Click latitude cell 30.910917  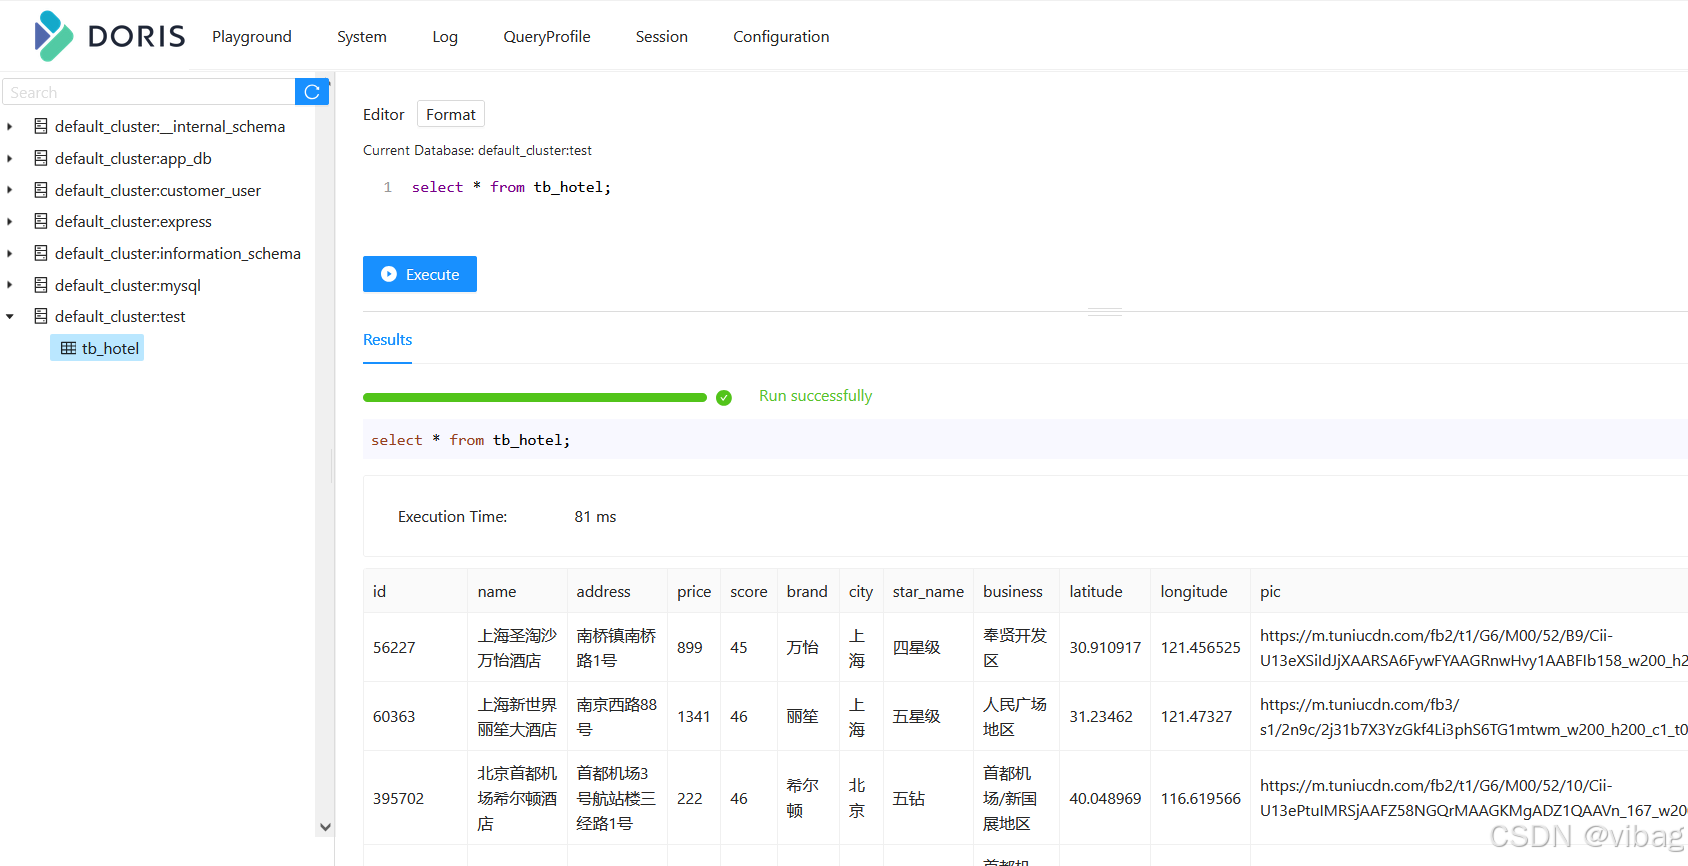pyautogui.click(x=1105, y=648)
